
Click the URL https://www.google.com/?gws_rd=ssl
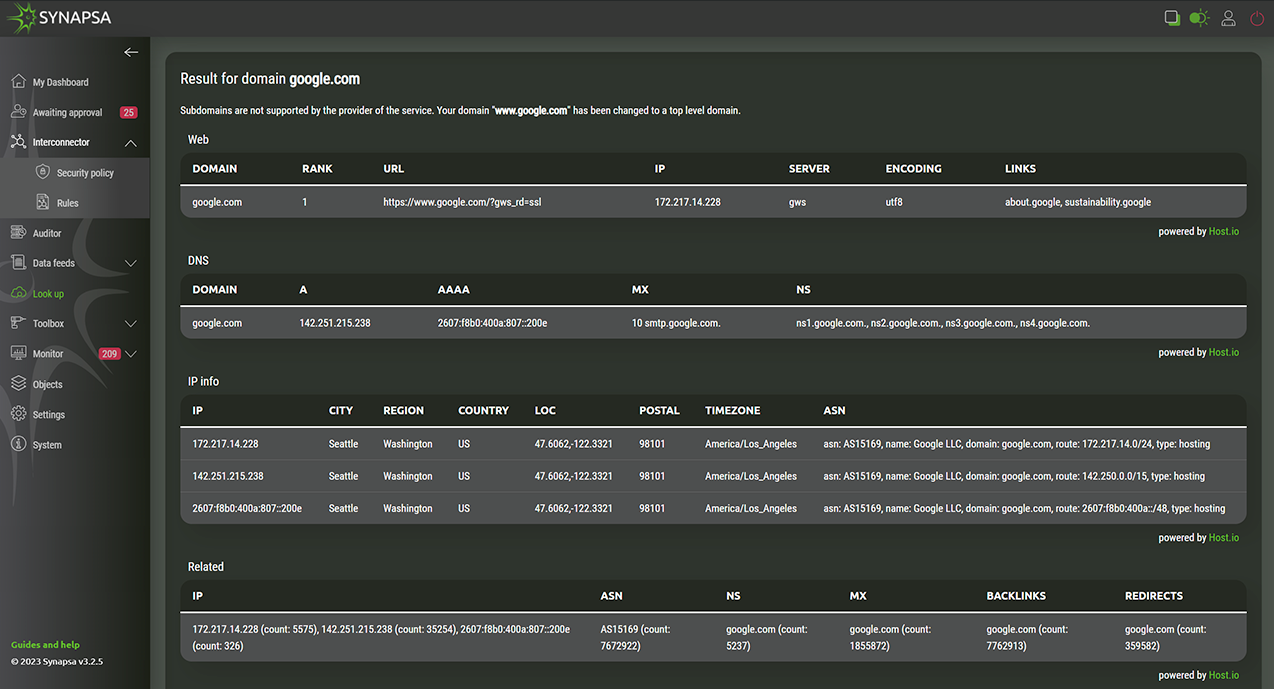pyautogui.click(x=462, y=202)
